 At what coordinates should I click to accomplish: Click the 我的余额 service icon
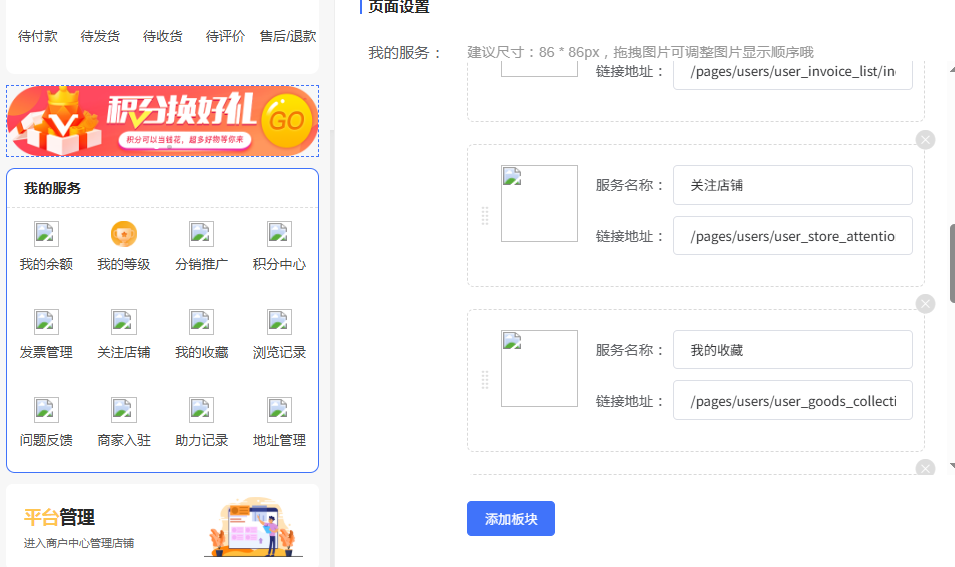pyautogui.click(x=46, y=234)
